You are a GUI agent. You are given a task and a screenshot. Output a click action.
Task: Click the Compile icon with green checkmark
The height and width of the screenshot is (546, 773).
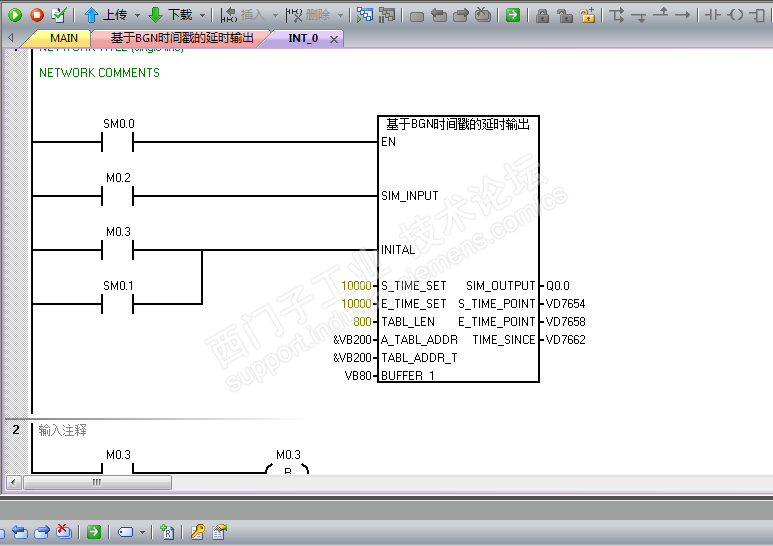[x=59, y=15]
